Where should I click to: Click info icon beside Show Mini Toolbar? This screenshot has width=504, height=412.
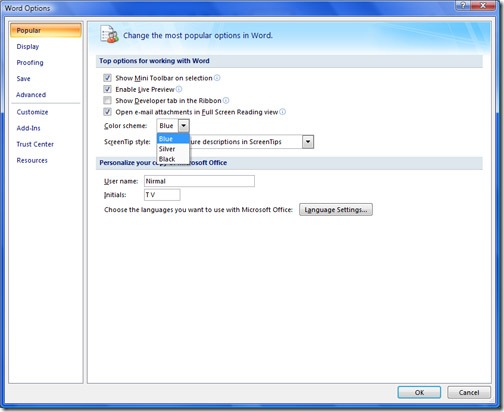pyautogui.click(x=217, y=78)
